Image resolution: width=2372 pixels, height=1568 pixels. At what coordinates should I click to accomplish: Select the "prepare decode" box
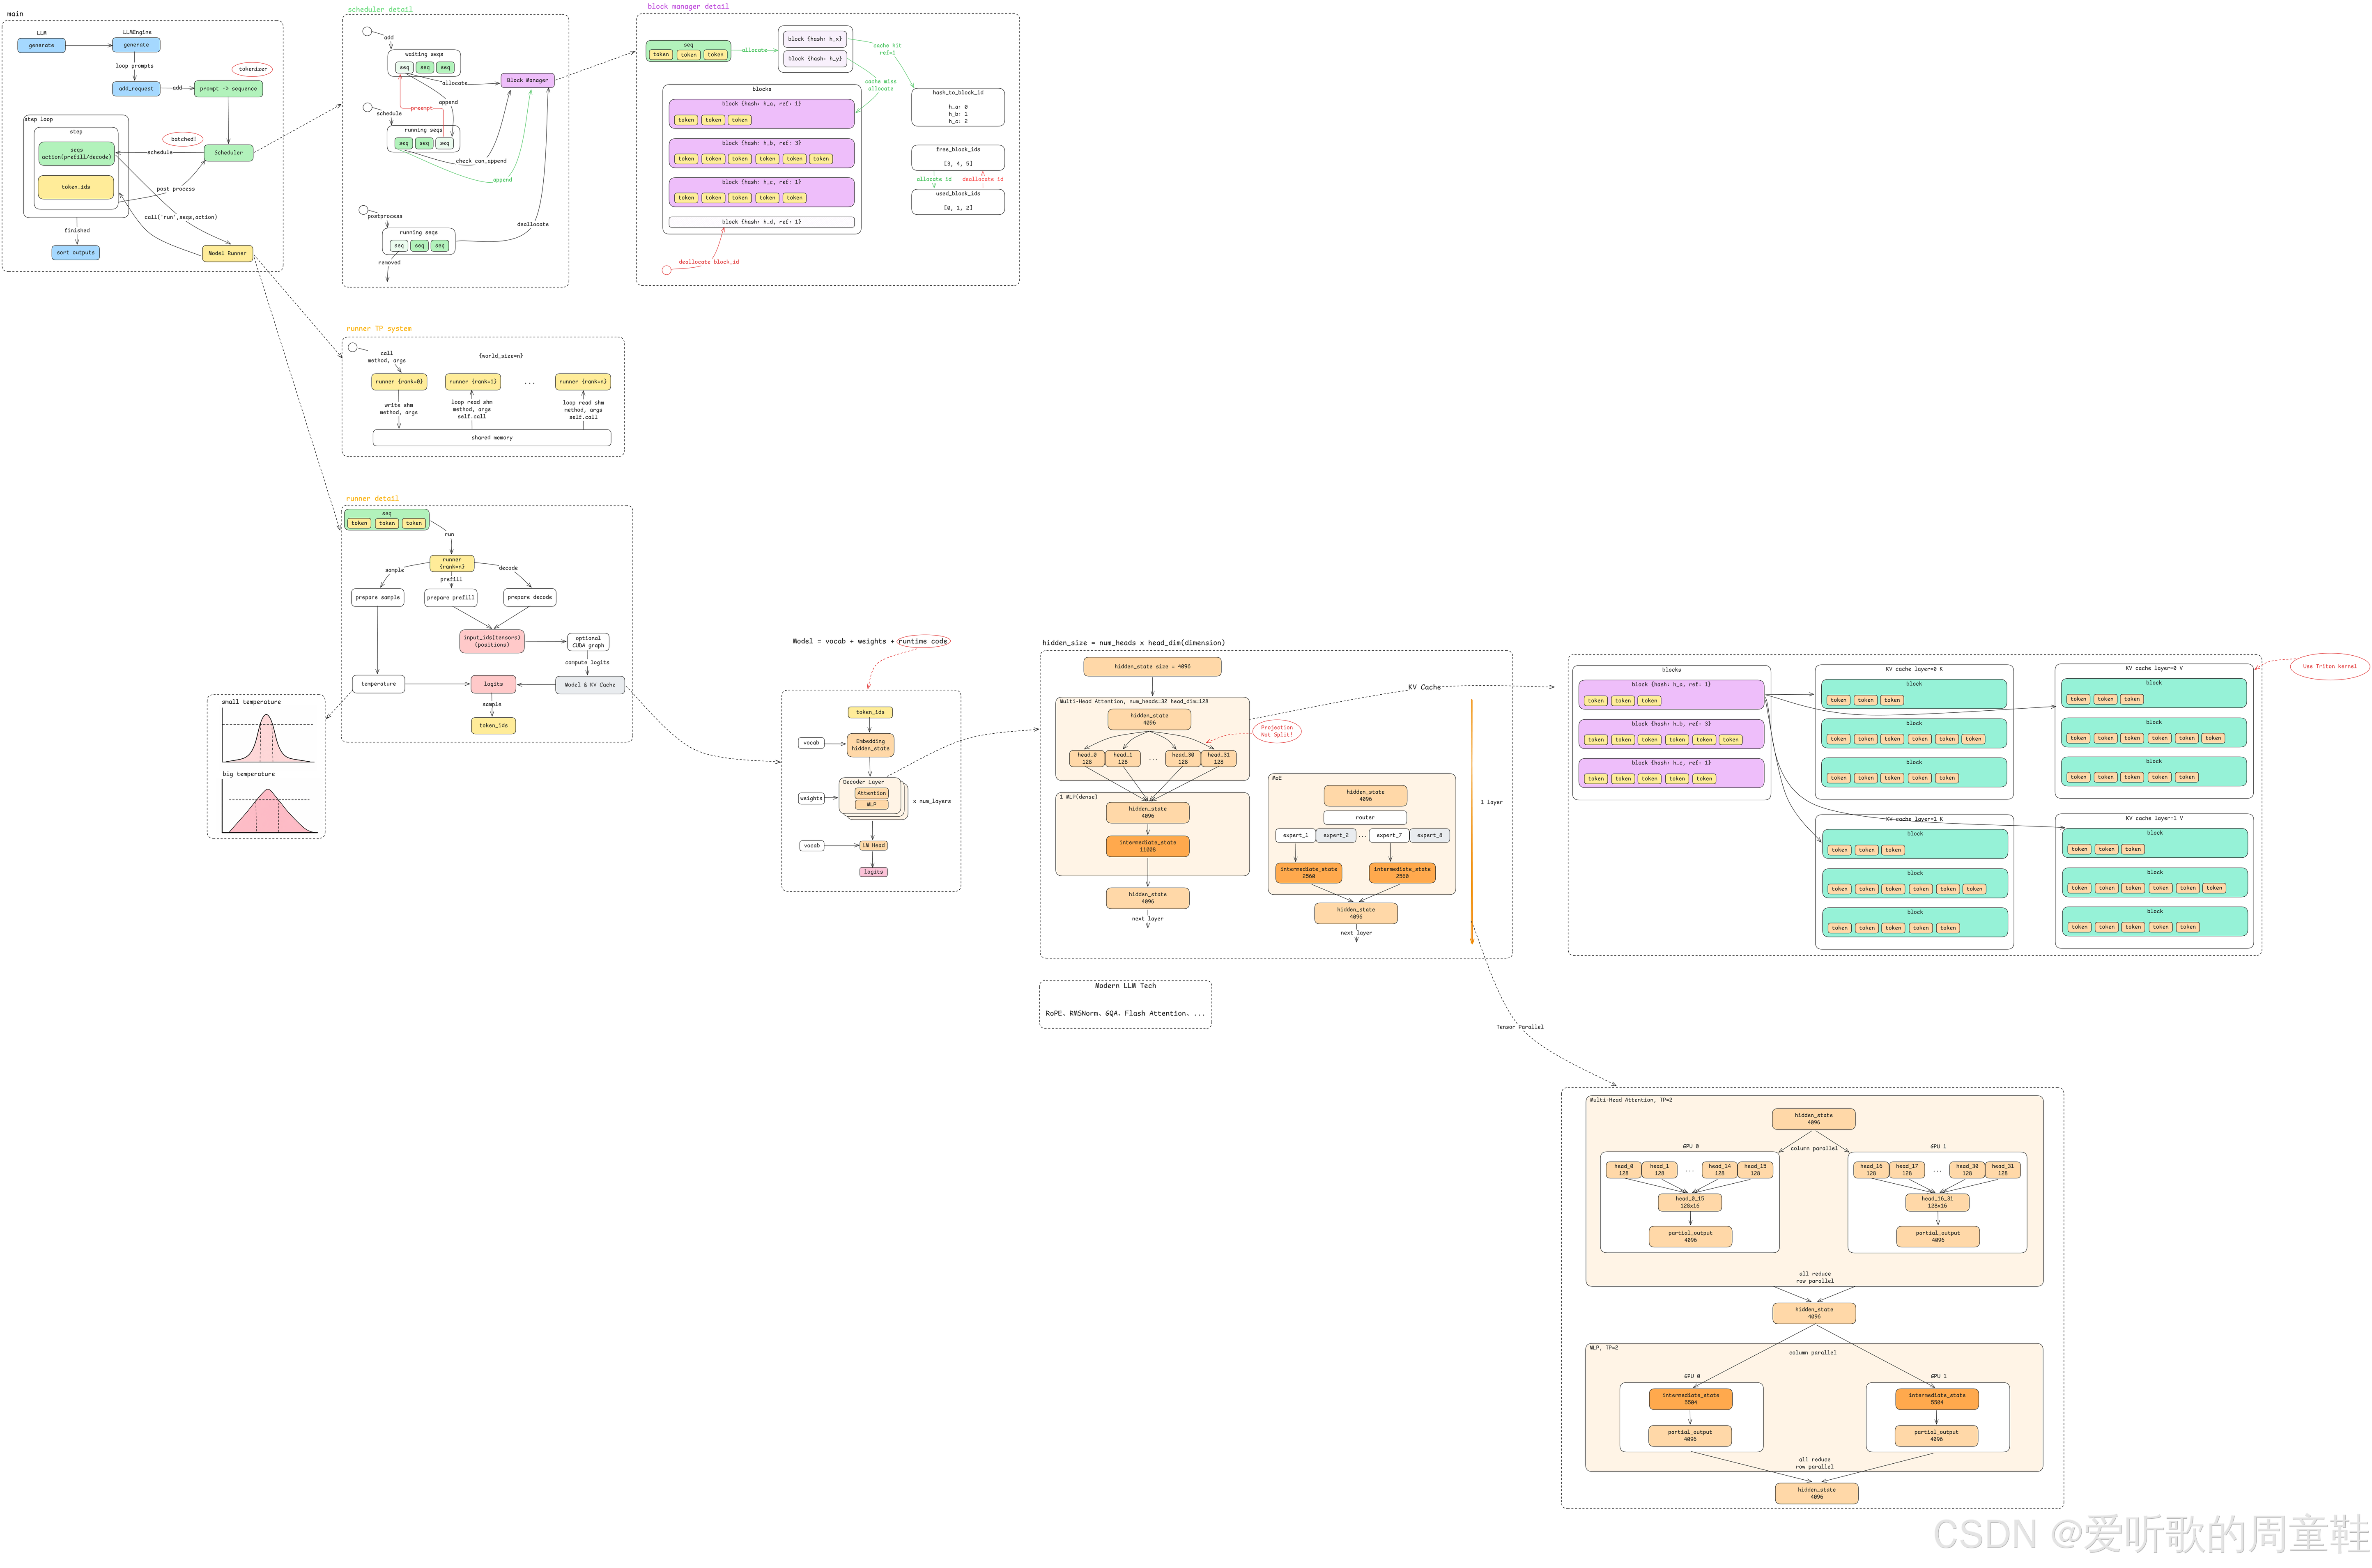coord(530,598)
